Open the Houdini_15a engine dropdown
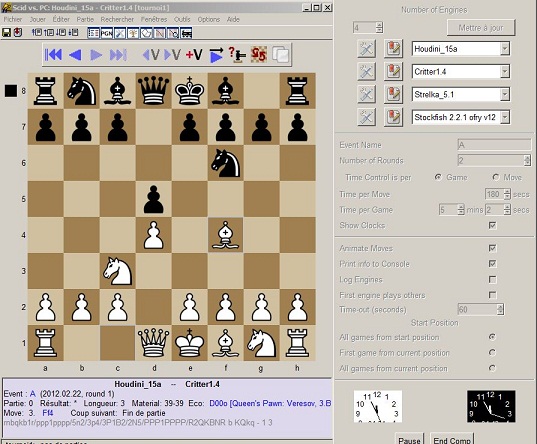The width and height of the screenshot is (537, 444). 504,49
